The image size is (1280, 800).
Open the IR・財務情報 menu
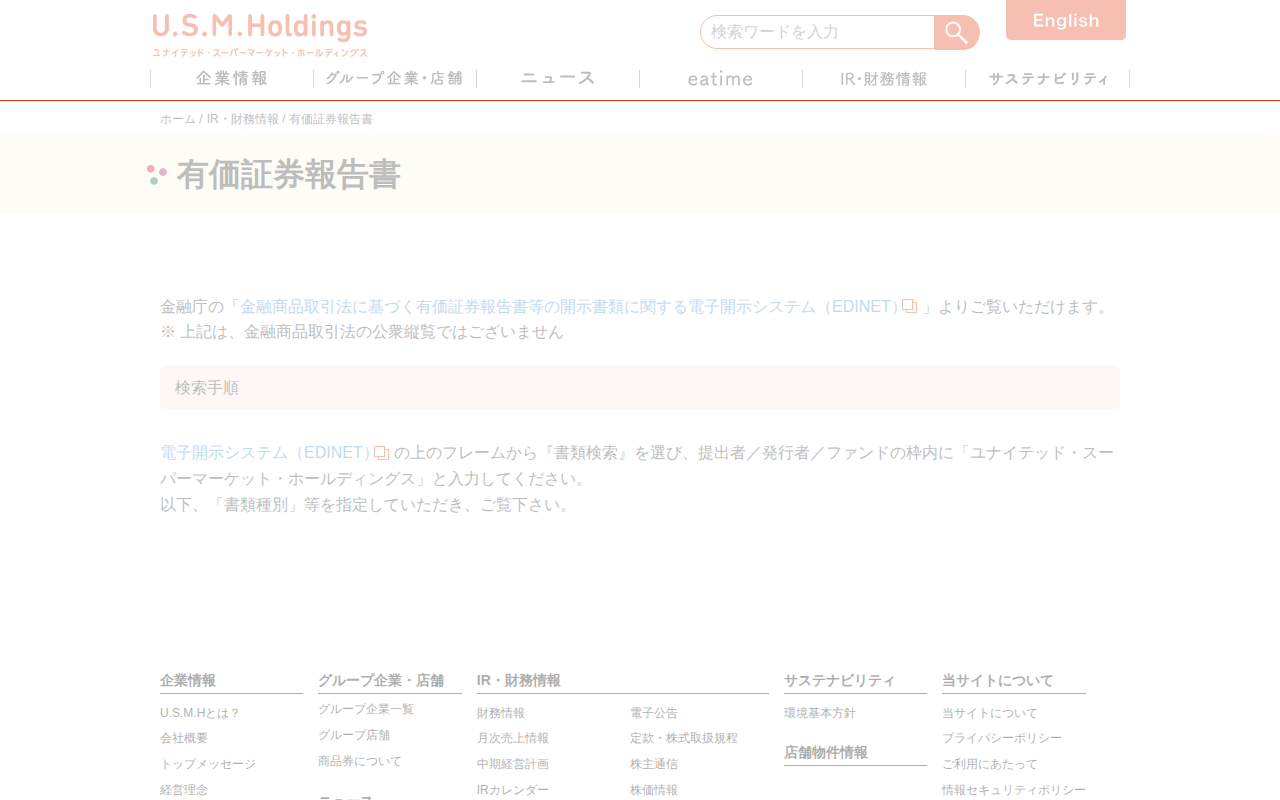click(884, 78)
